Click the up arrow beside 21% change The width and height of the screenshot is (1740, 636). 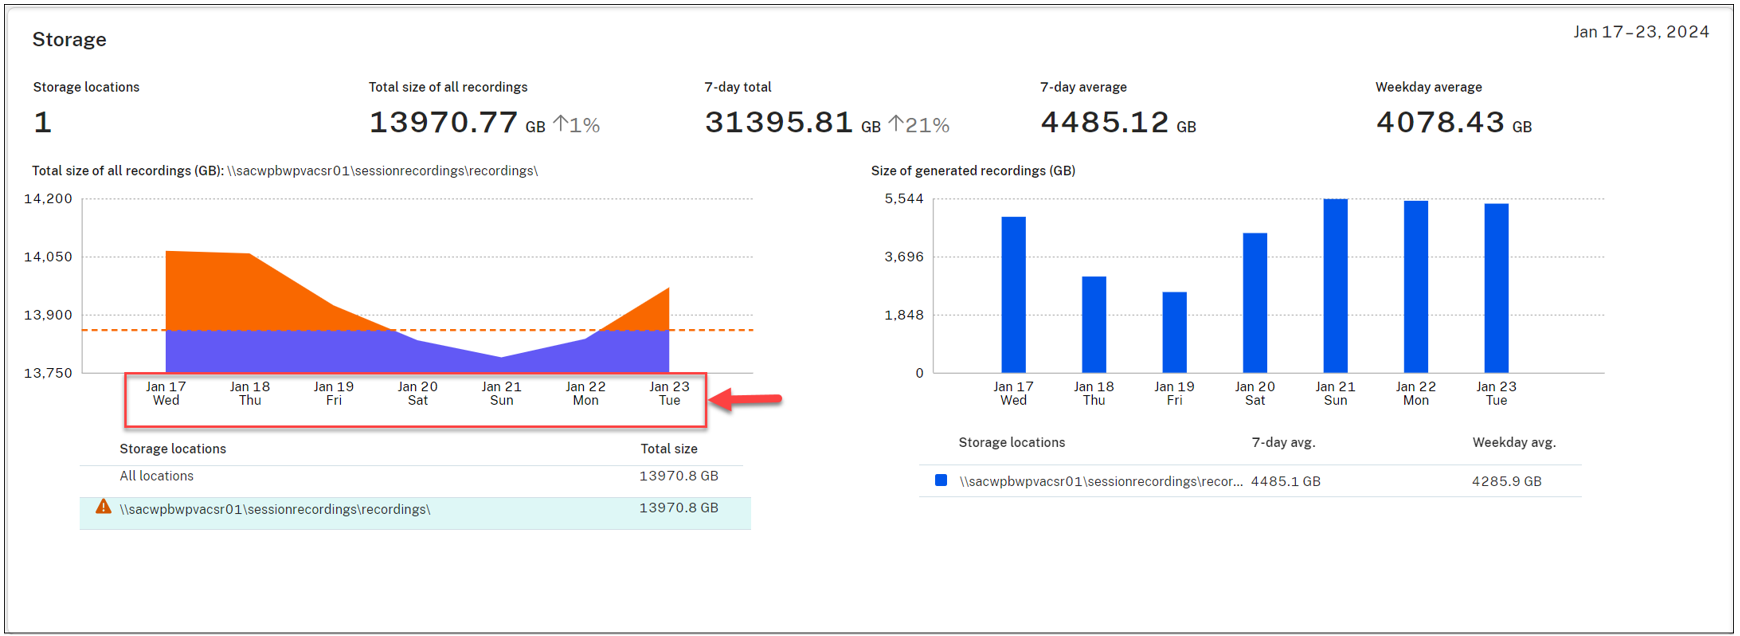(x=896, y=125)
